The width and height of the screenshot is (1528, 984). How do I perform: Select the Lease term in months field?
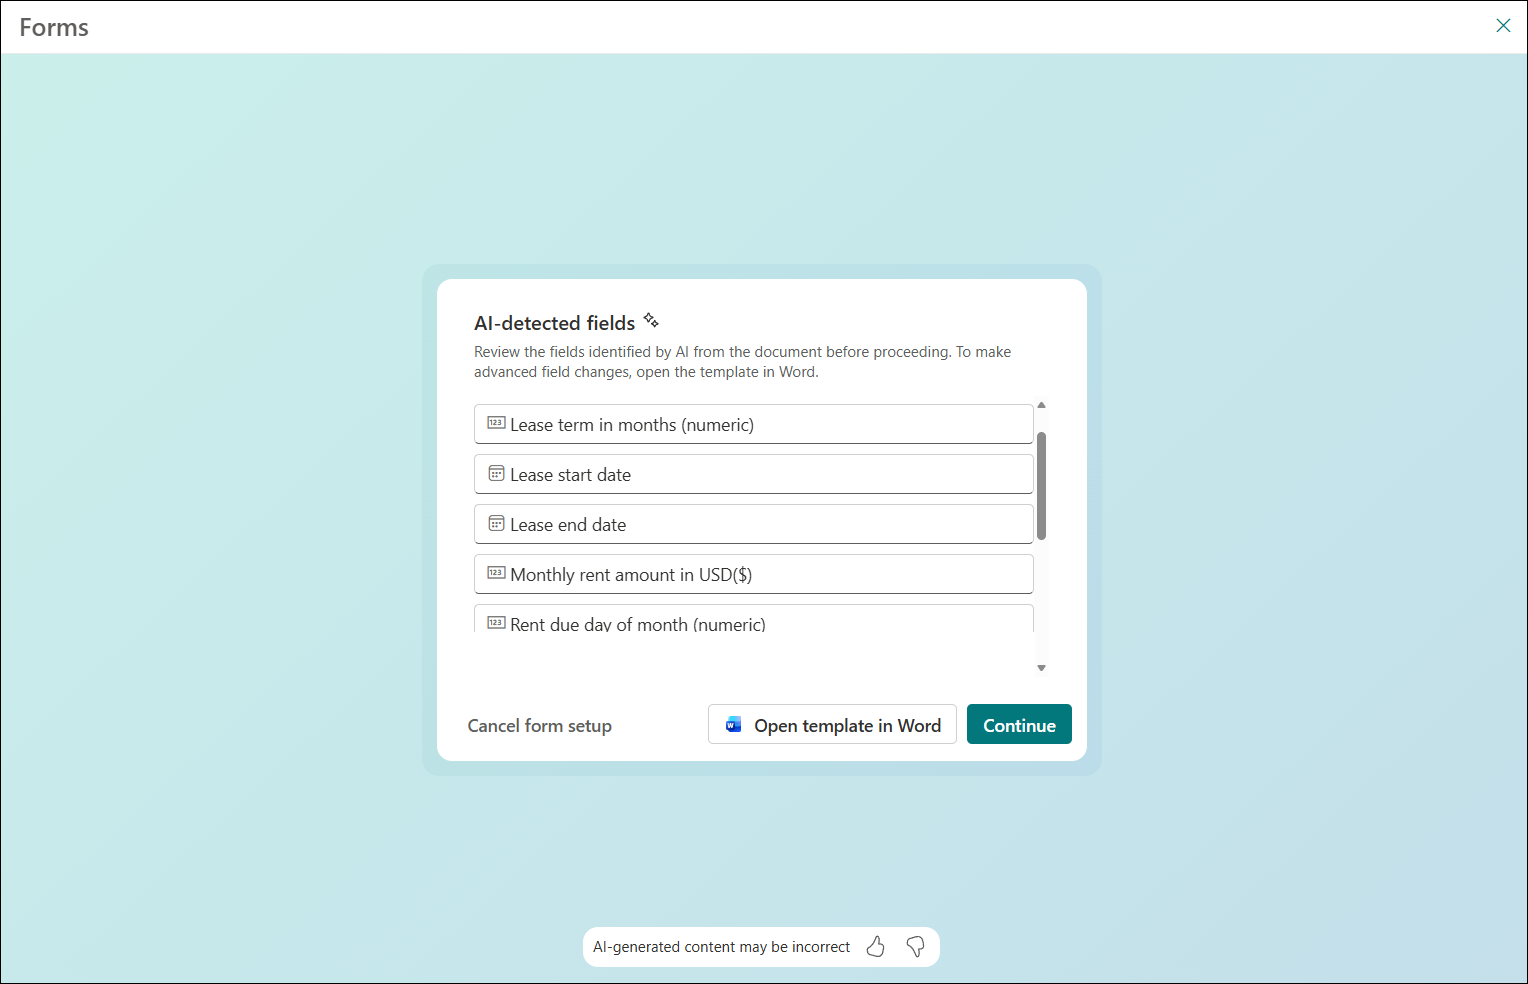pyautogui.click(x=754, y=424)
